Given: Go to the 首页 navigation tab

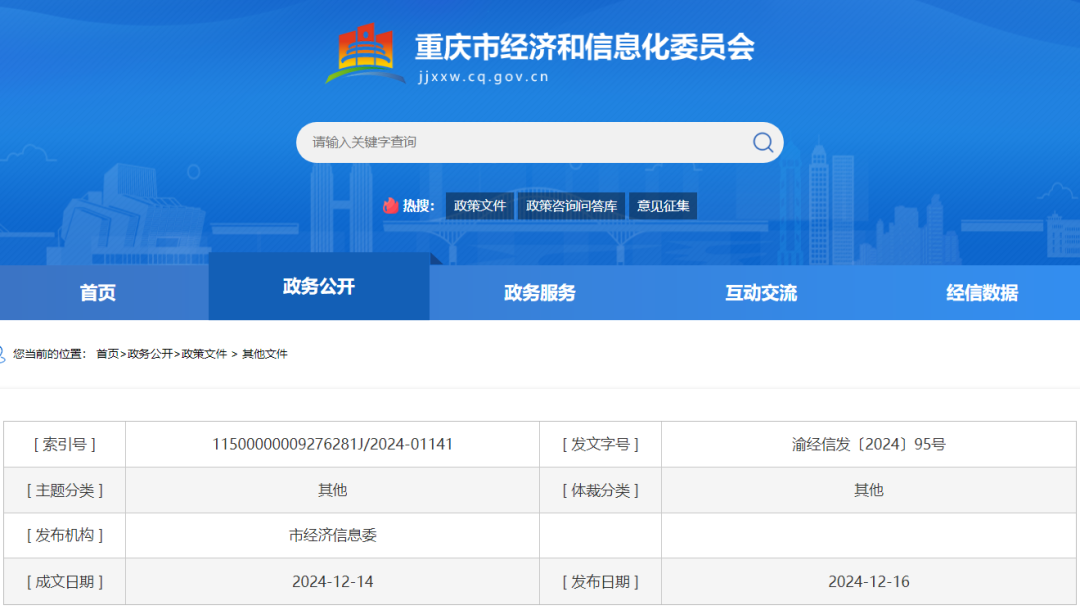Looking at the screenshot, I should tap(98, 293).
